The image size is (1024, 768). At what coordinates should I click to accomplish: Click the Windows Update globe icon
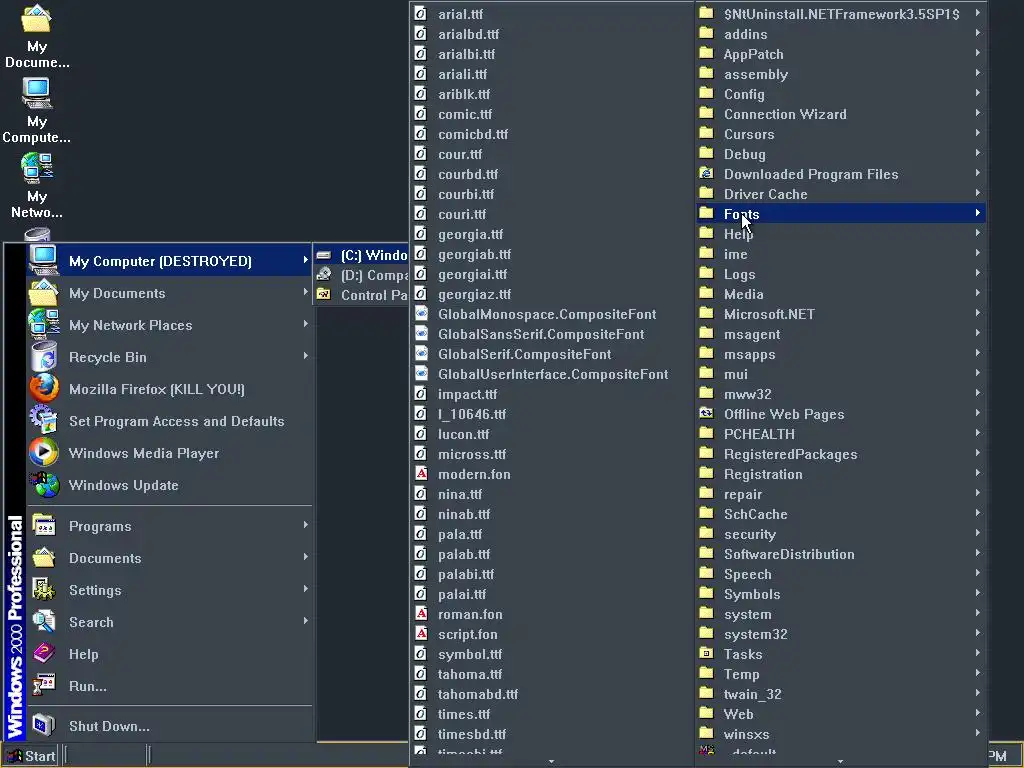click(44, 485)
